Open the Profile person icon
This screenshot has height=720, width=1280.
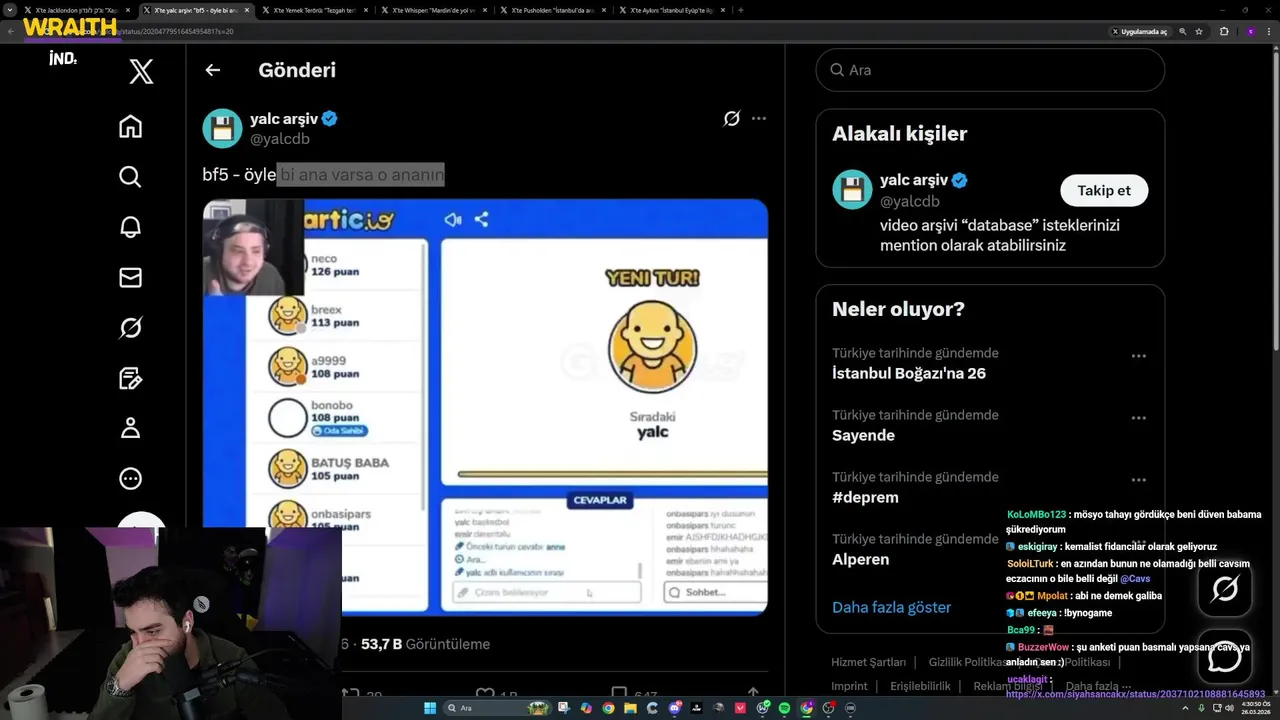[x=130, y=428]
